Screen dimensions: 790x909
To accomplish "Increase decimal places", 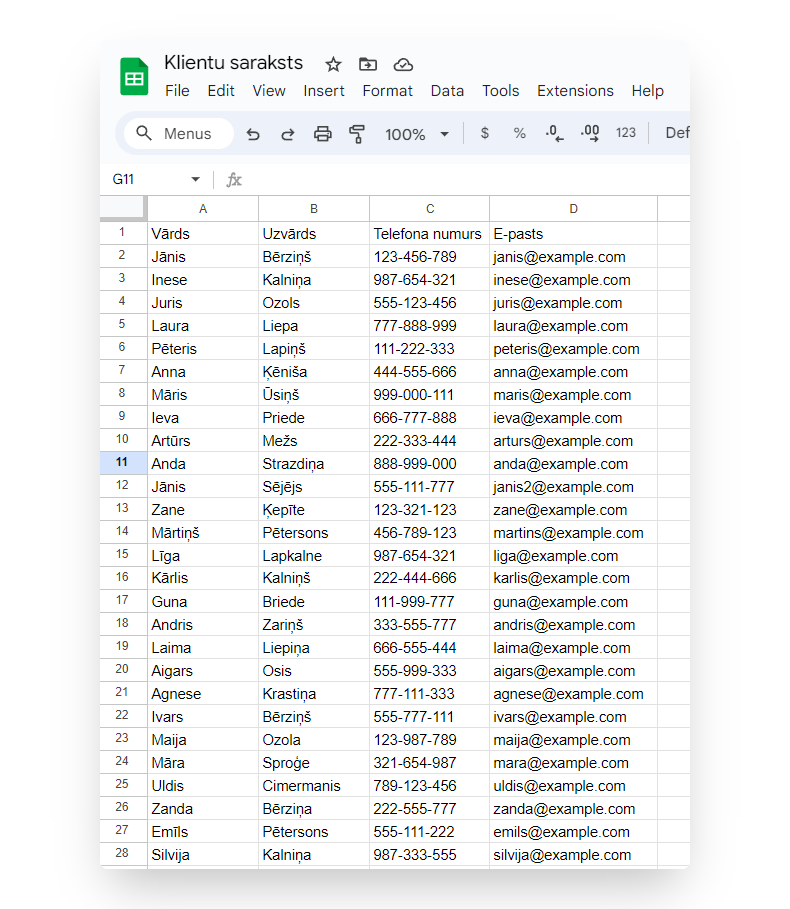I will pyautogui.click(x=590, y=133).
